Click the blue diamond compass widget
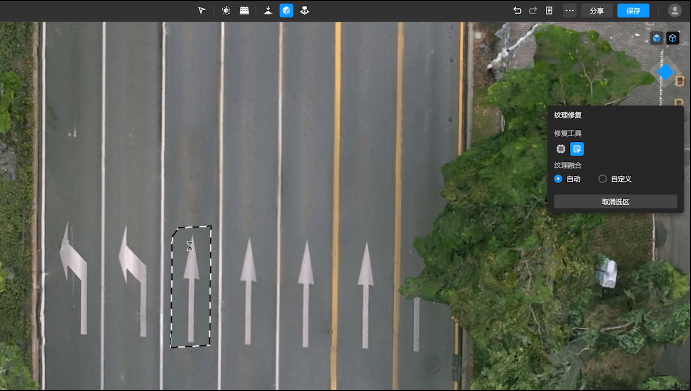The height and width of the screenshot is (391, 691). point(665,71)
